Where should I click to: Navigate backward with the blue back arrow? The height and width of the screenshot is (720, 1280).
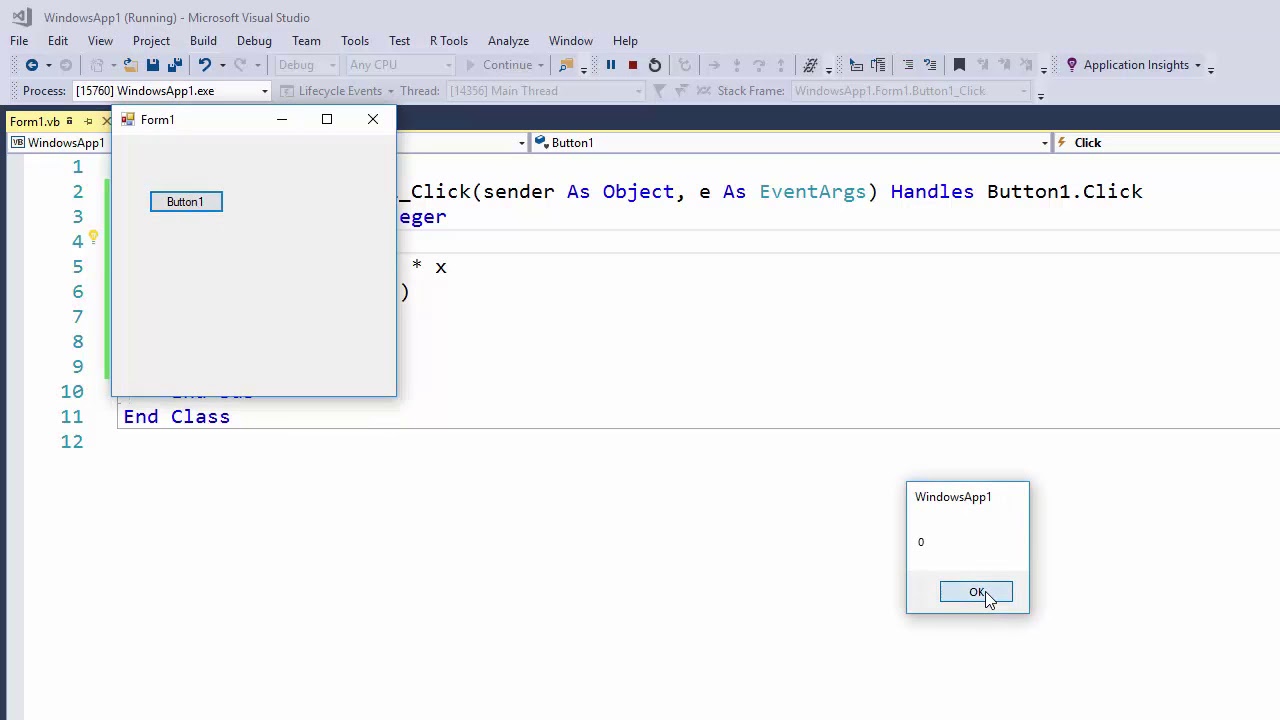pos(32,65)
